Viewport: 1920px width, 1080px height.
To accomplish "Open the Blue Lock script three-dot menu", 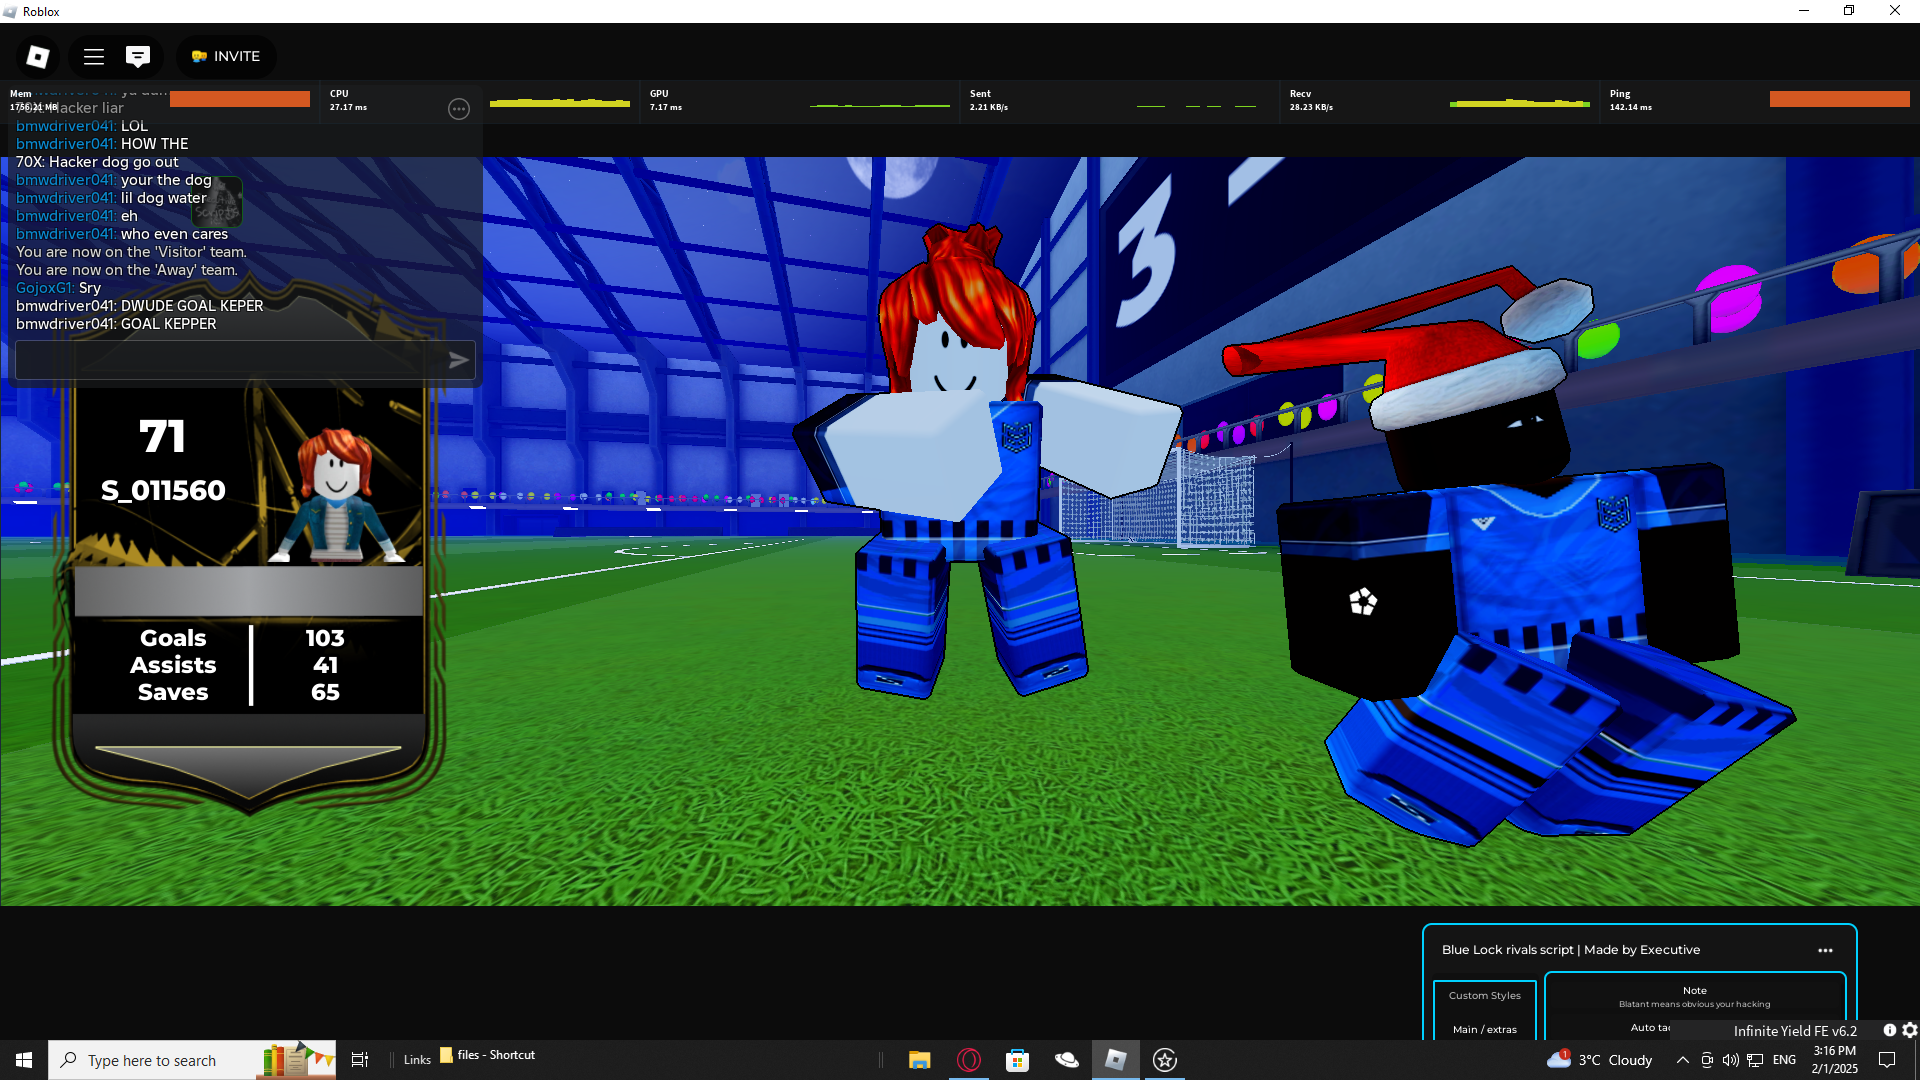I will tap(1825, 950).
